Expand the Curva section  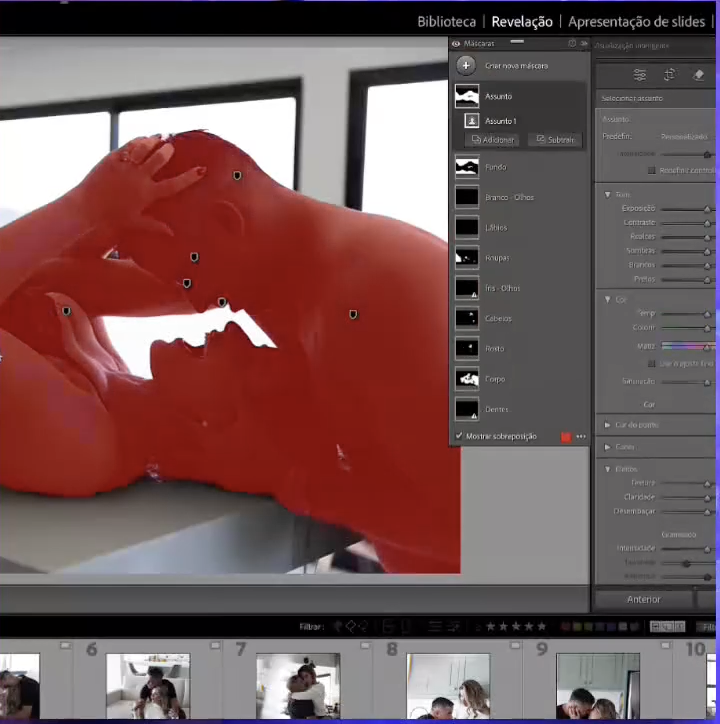607,447
